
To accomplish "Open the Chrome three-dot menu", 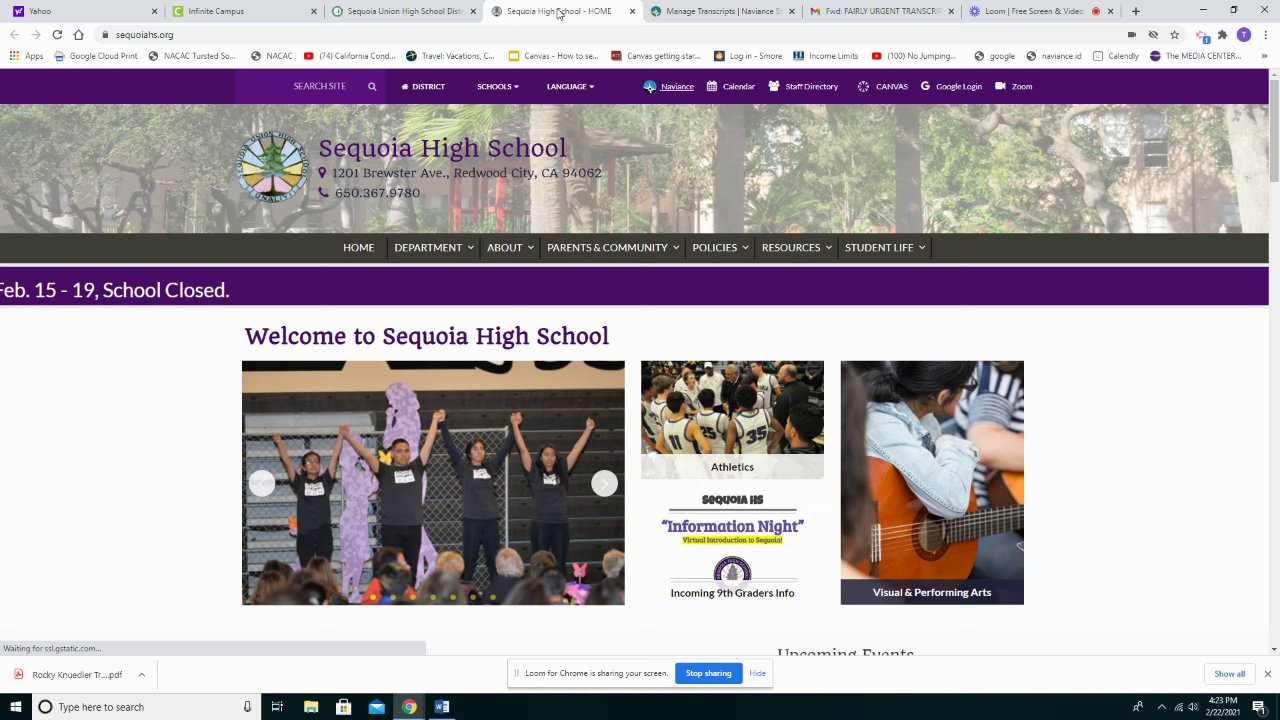I will pyautogui.click(x=1264, y=34).
